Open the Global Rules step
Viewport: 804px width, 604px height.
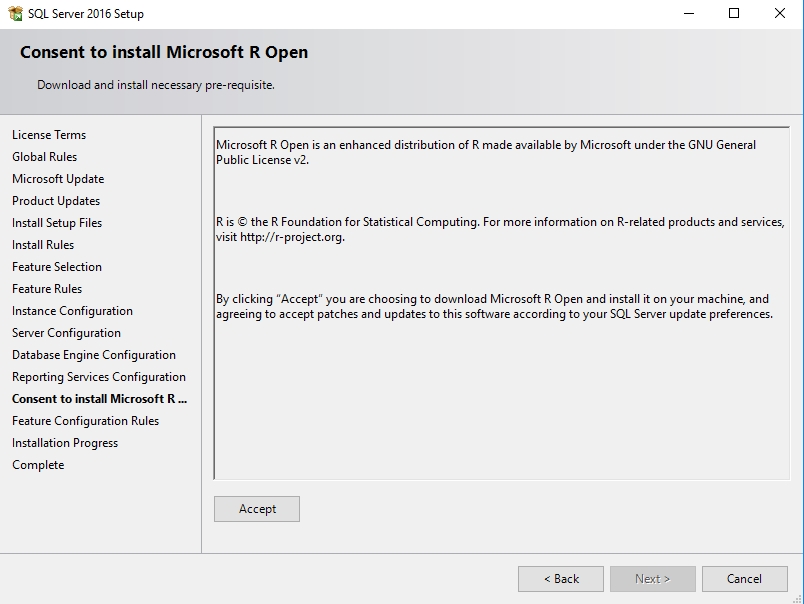[x=44, y=157]
